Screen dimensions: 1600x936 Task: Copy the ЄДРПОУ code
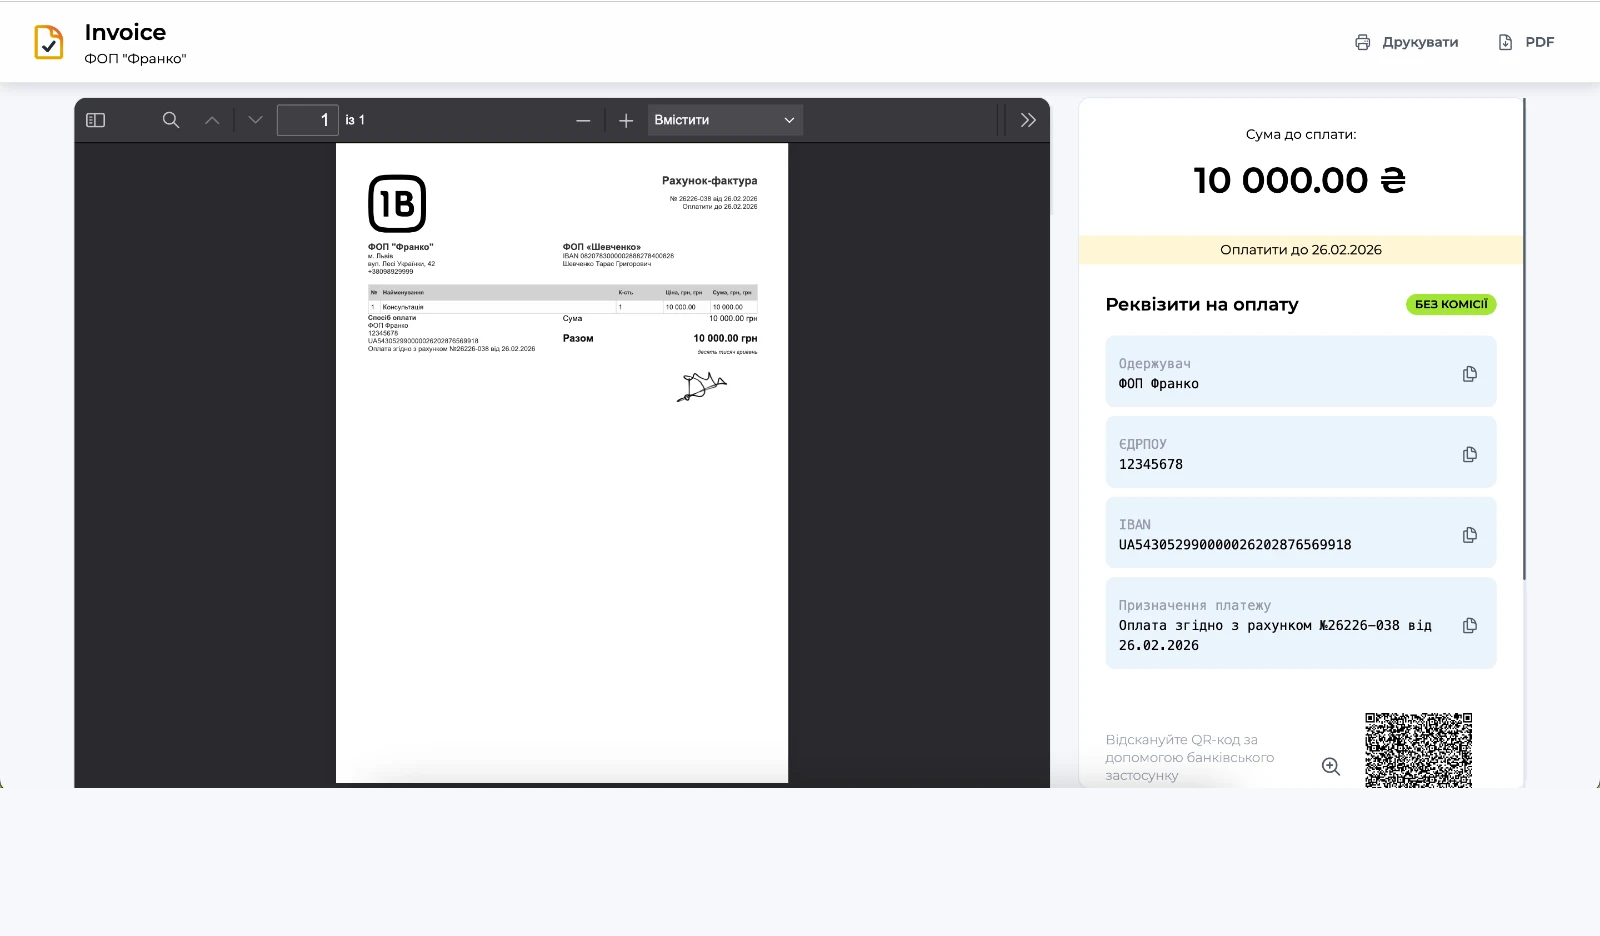coord(1469,454)
